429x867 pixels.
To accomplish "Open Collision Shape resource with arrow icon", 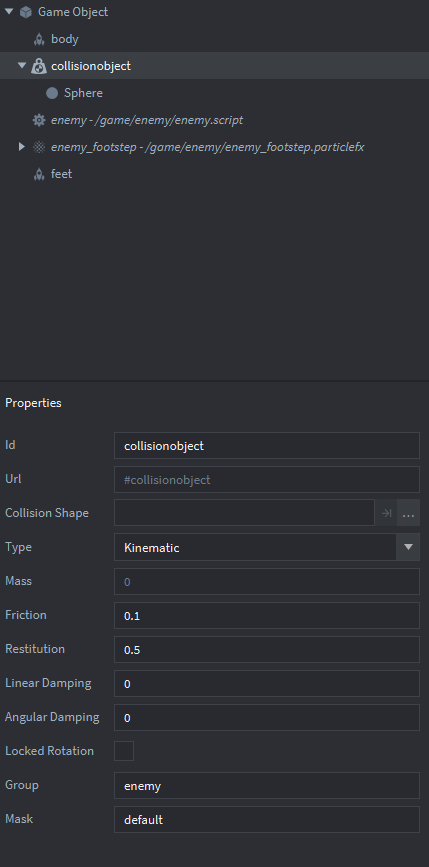I will click(386, 514).
